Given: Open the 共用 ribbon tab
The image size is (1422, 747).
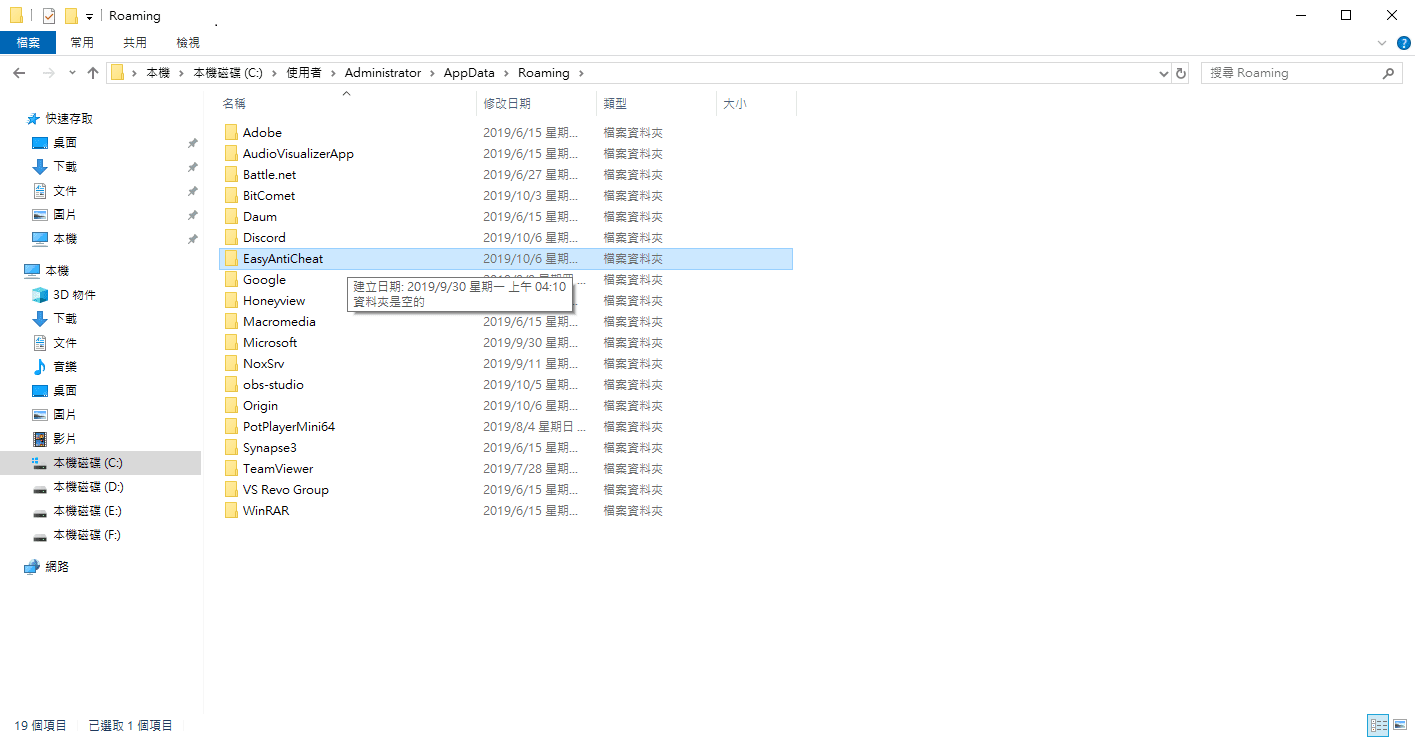Looking at the screenshot, I should [x=135, y=43].
